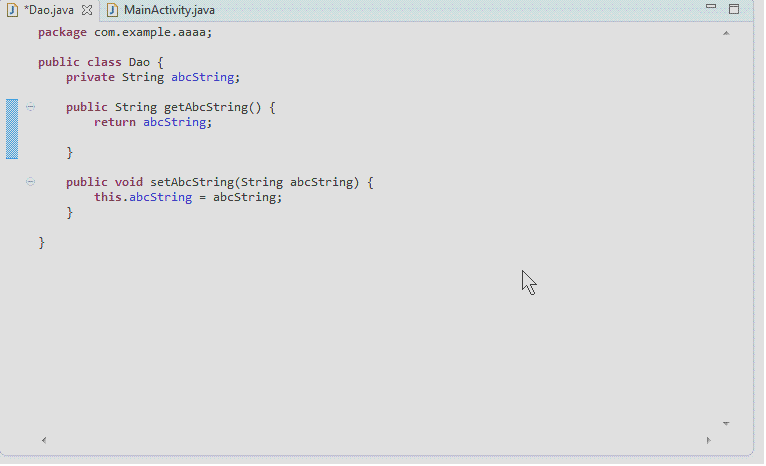Click the Java file icon on MainActivity.java tab
The height and width of the screenshot is (466, 766).
click(112, 10)
